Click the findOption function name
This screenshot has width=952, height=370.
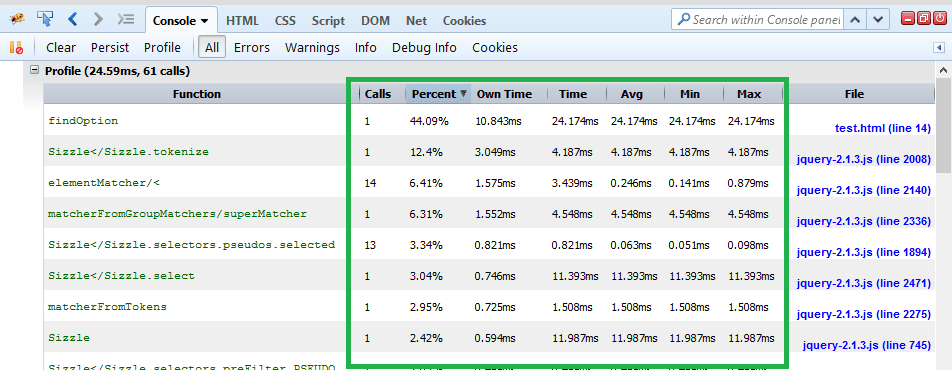pos(83,121)
